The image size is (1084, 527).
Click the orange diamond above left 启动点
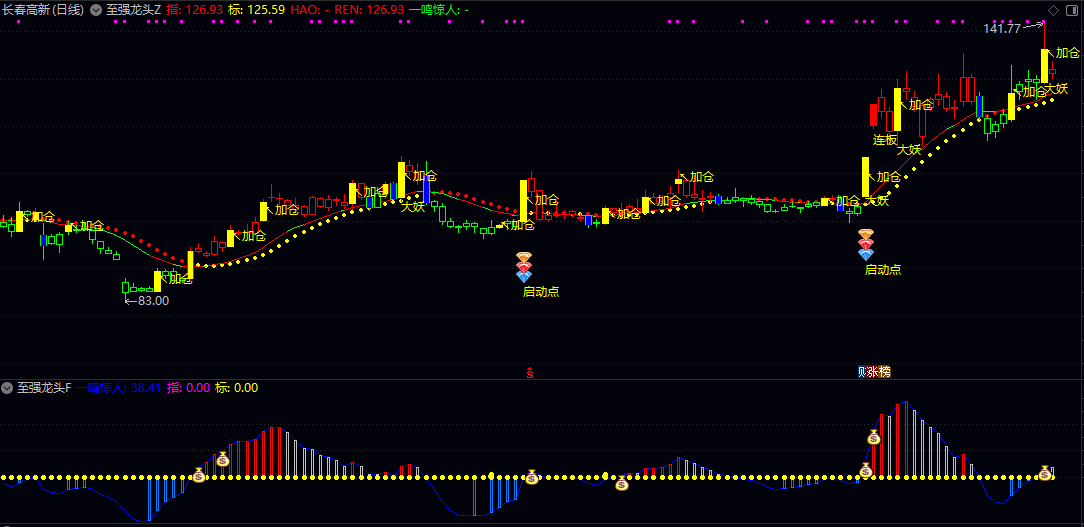(x=524, y=257)
